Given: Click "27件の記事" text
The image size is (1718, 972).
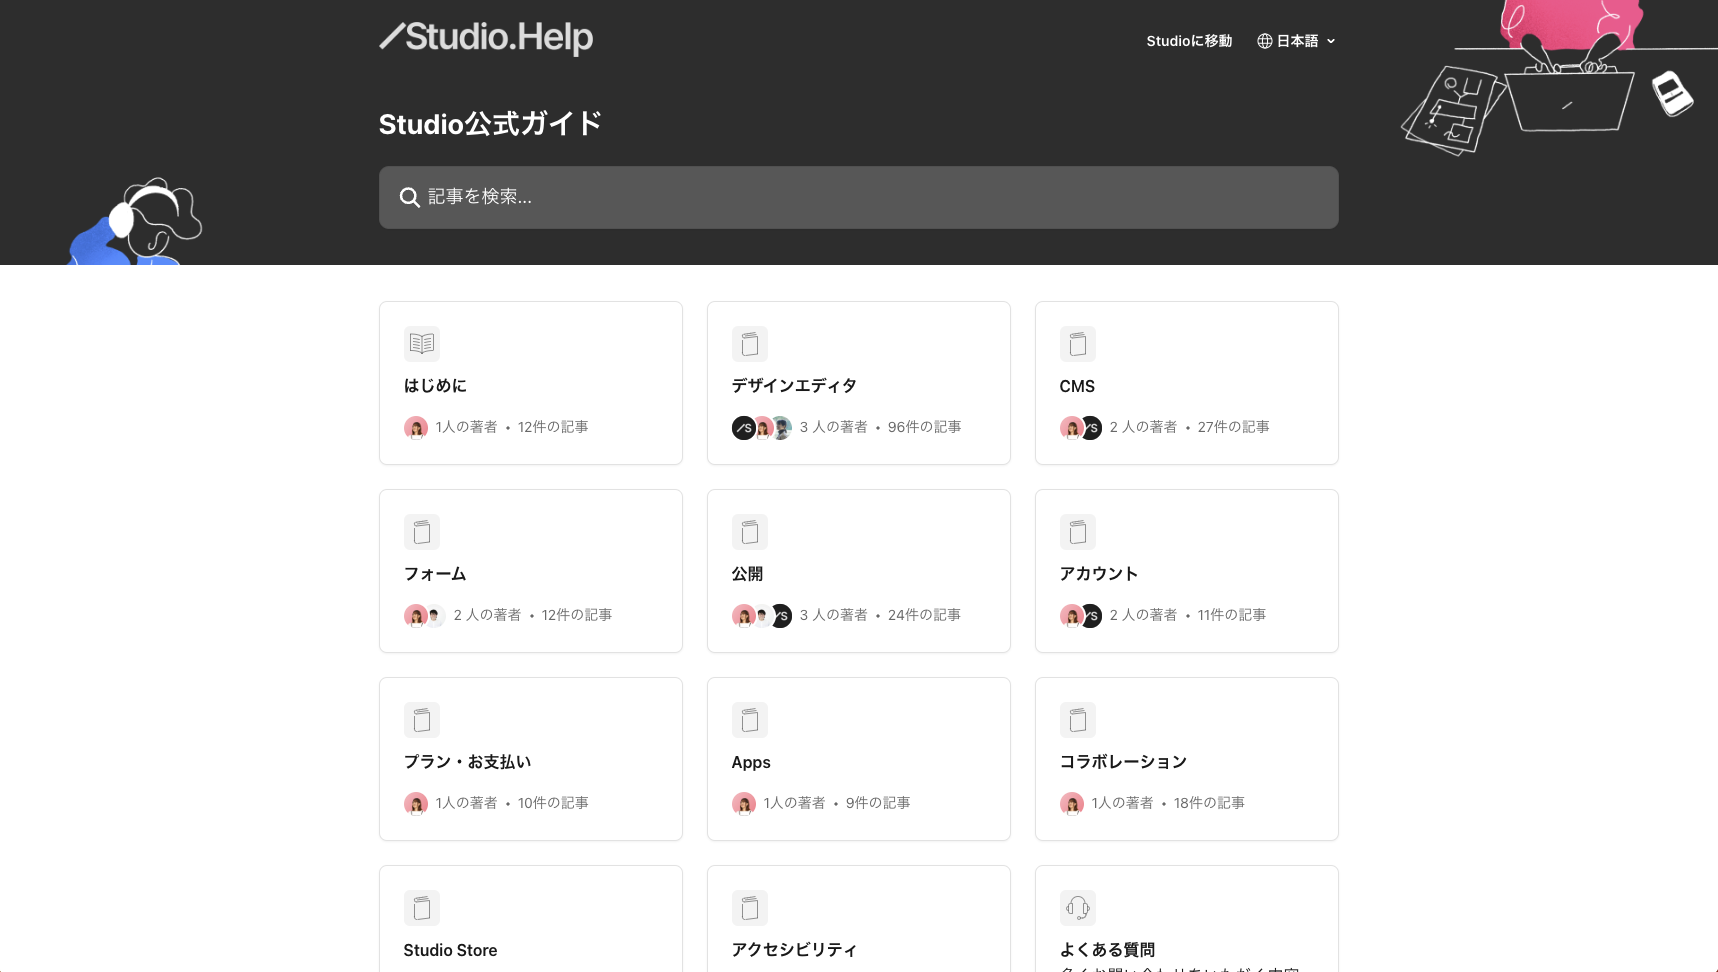Looking at the screenshot, I should point(1233,427).
